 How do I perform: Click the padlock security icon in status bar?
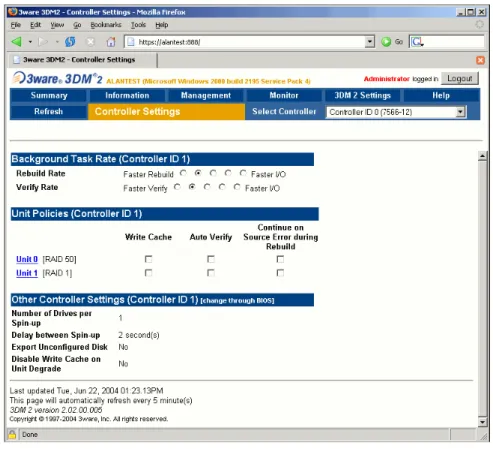coord(12,434)
